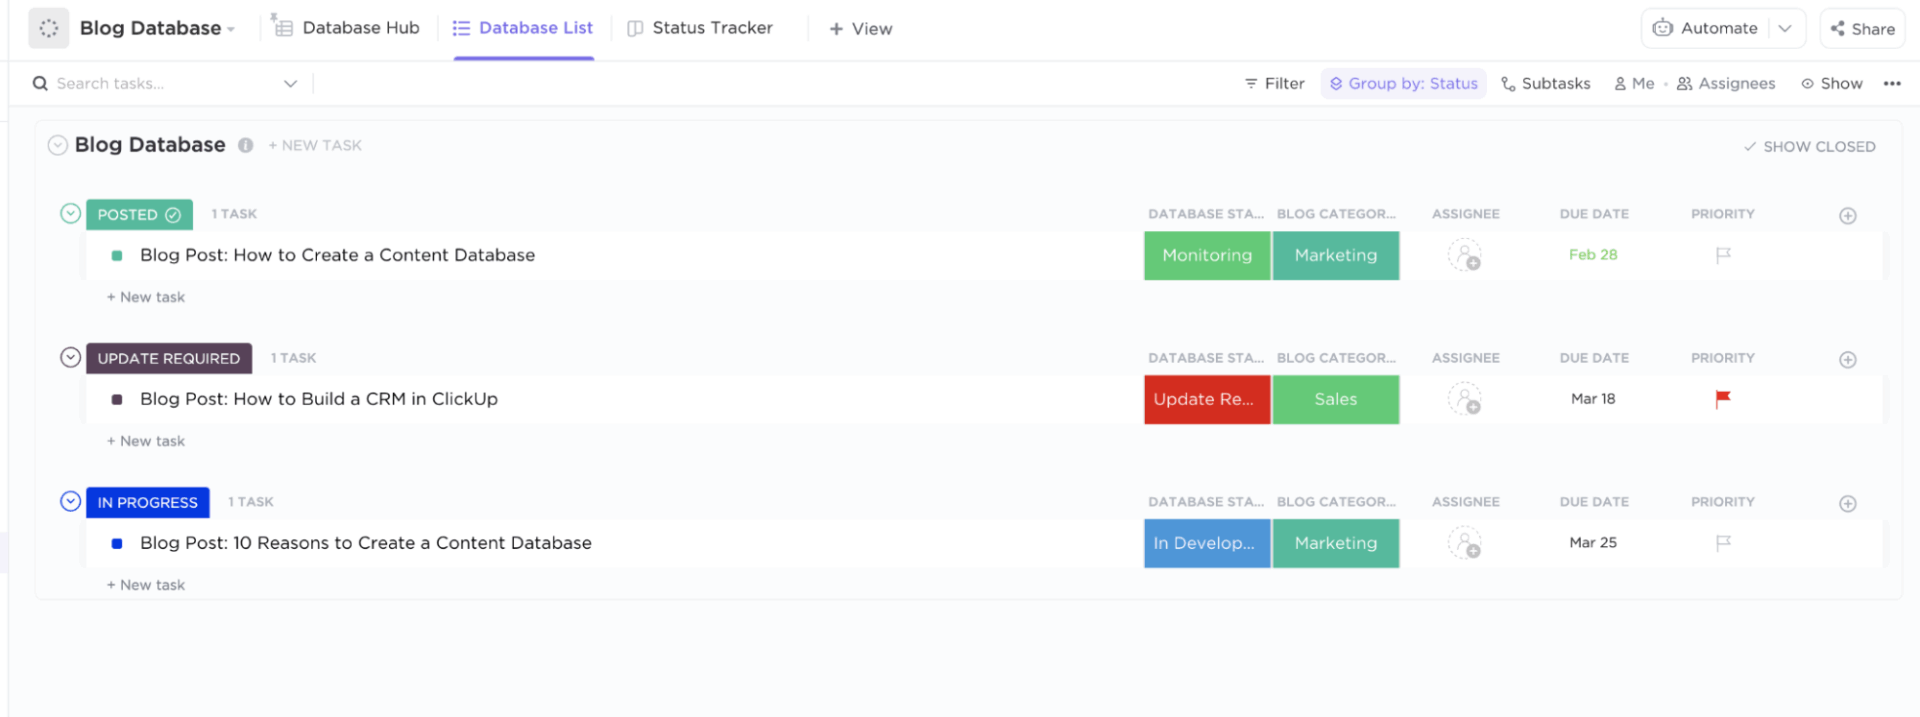This screenshot has width=1920, height=717.
Task: Click the POSTED status label
Action: pos(139,215)
